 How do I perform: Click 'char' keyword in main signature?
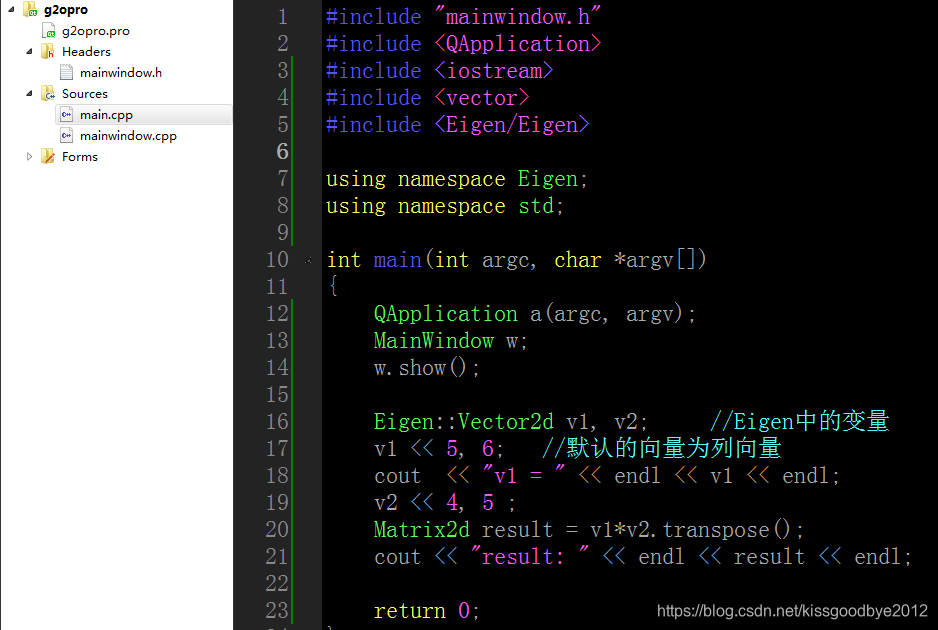(x=577, y=260)
